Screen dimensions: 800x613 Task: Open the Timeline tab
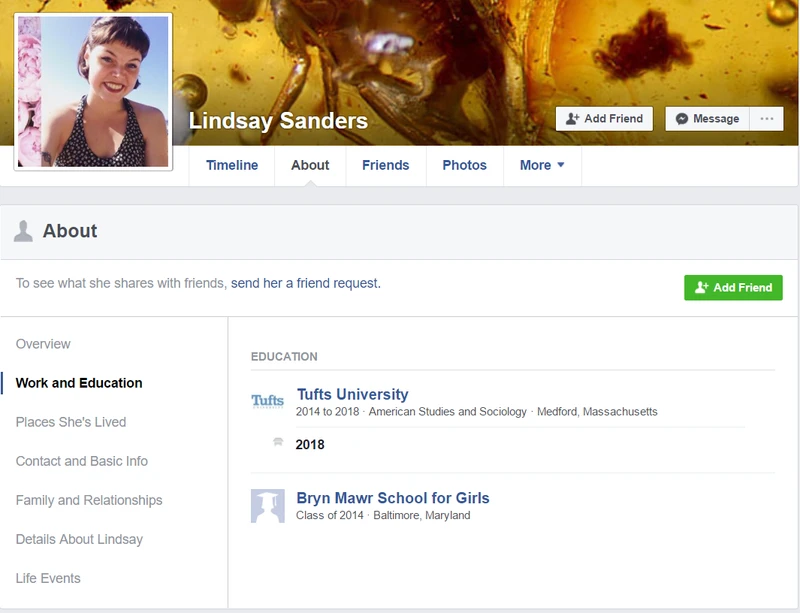click(x=232, y=165)
